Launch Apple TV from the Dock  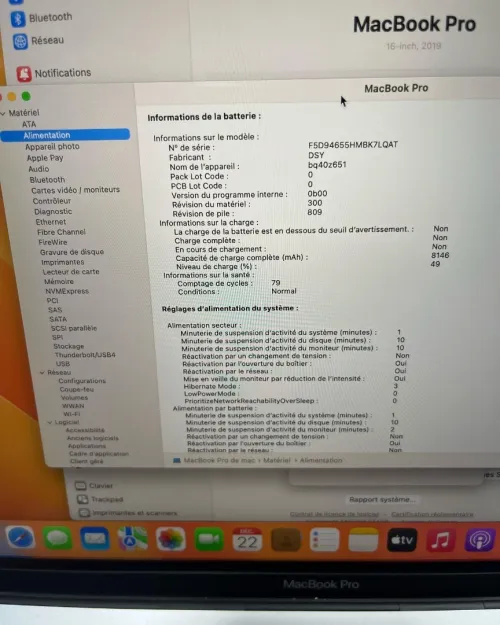[x=402, y=540]
